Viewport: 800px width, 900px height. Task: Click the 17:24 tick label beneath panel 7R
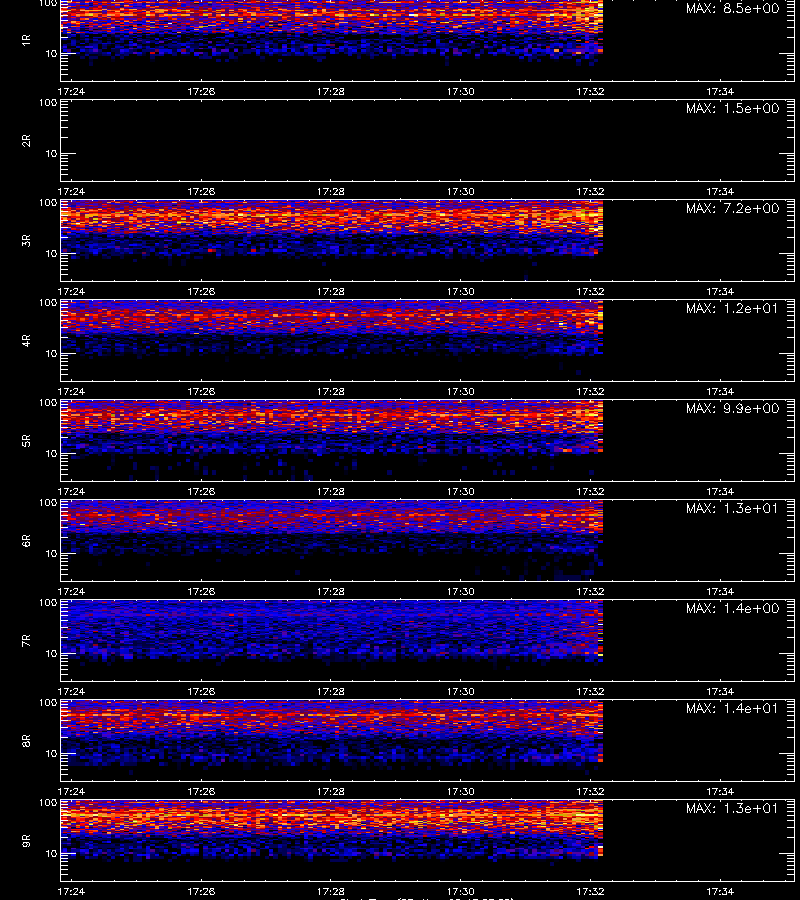coord(71,691)
